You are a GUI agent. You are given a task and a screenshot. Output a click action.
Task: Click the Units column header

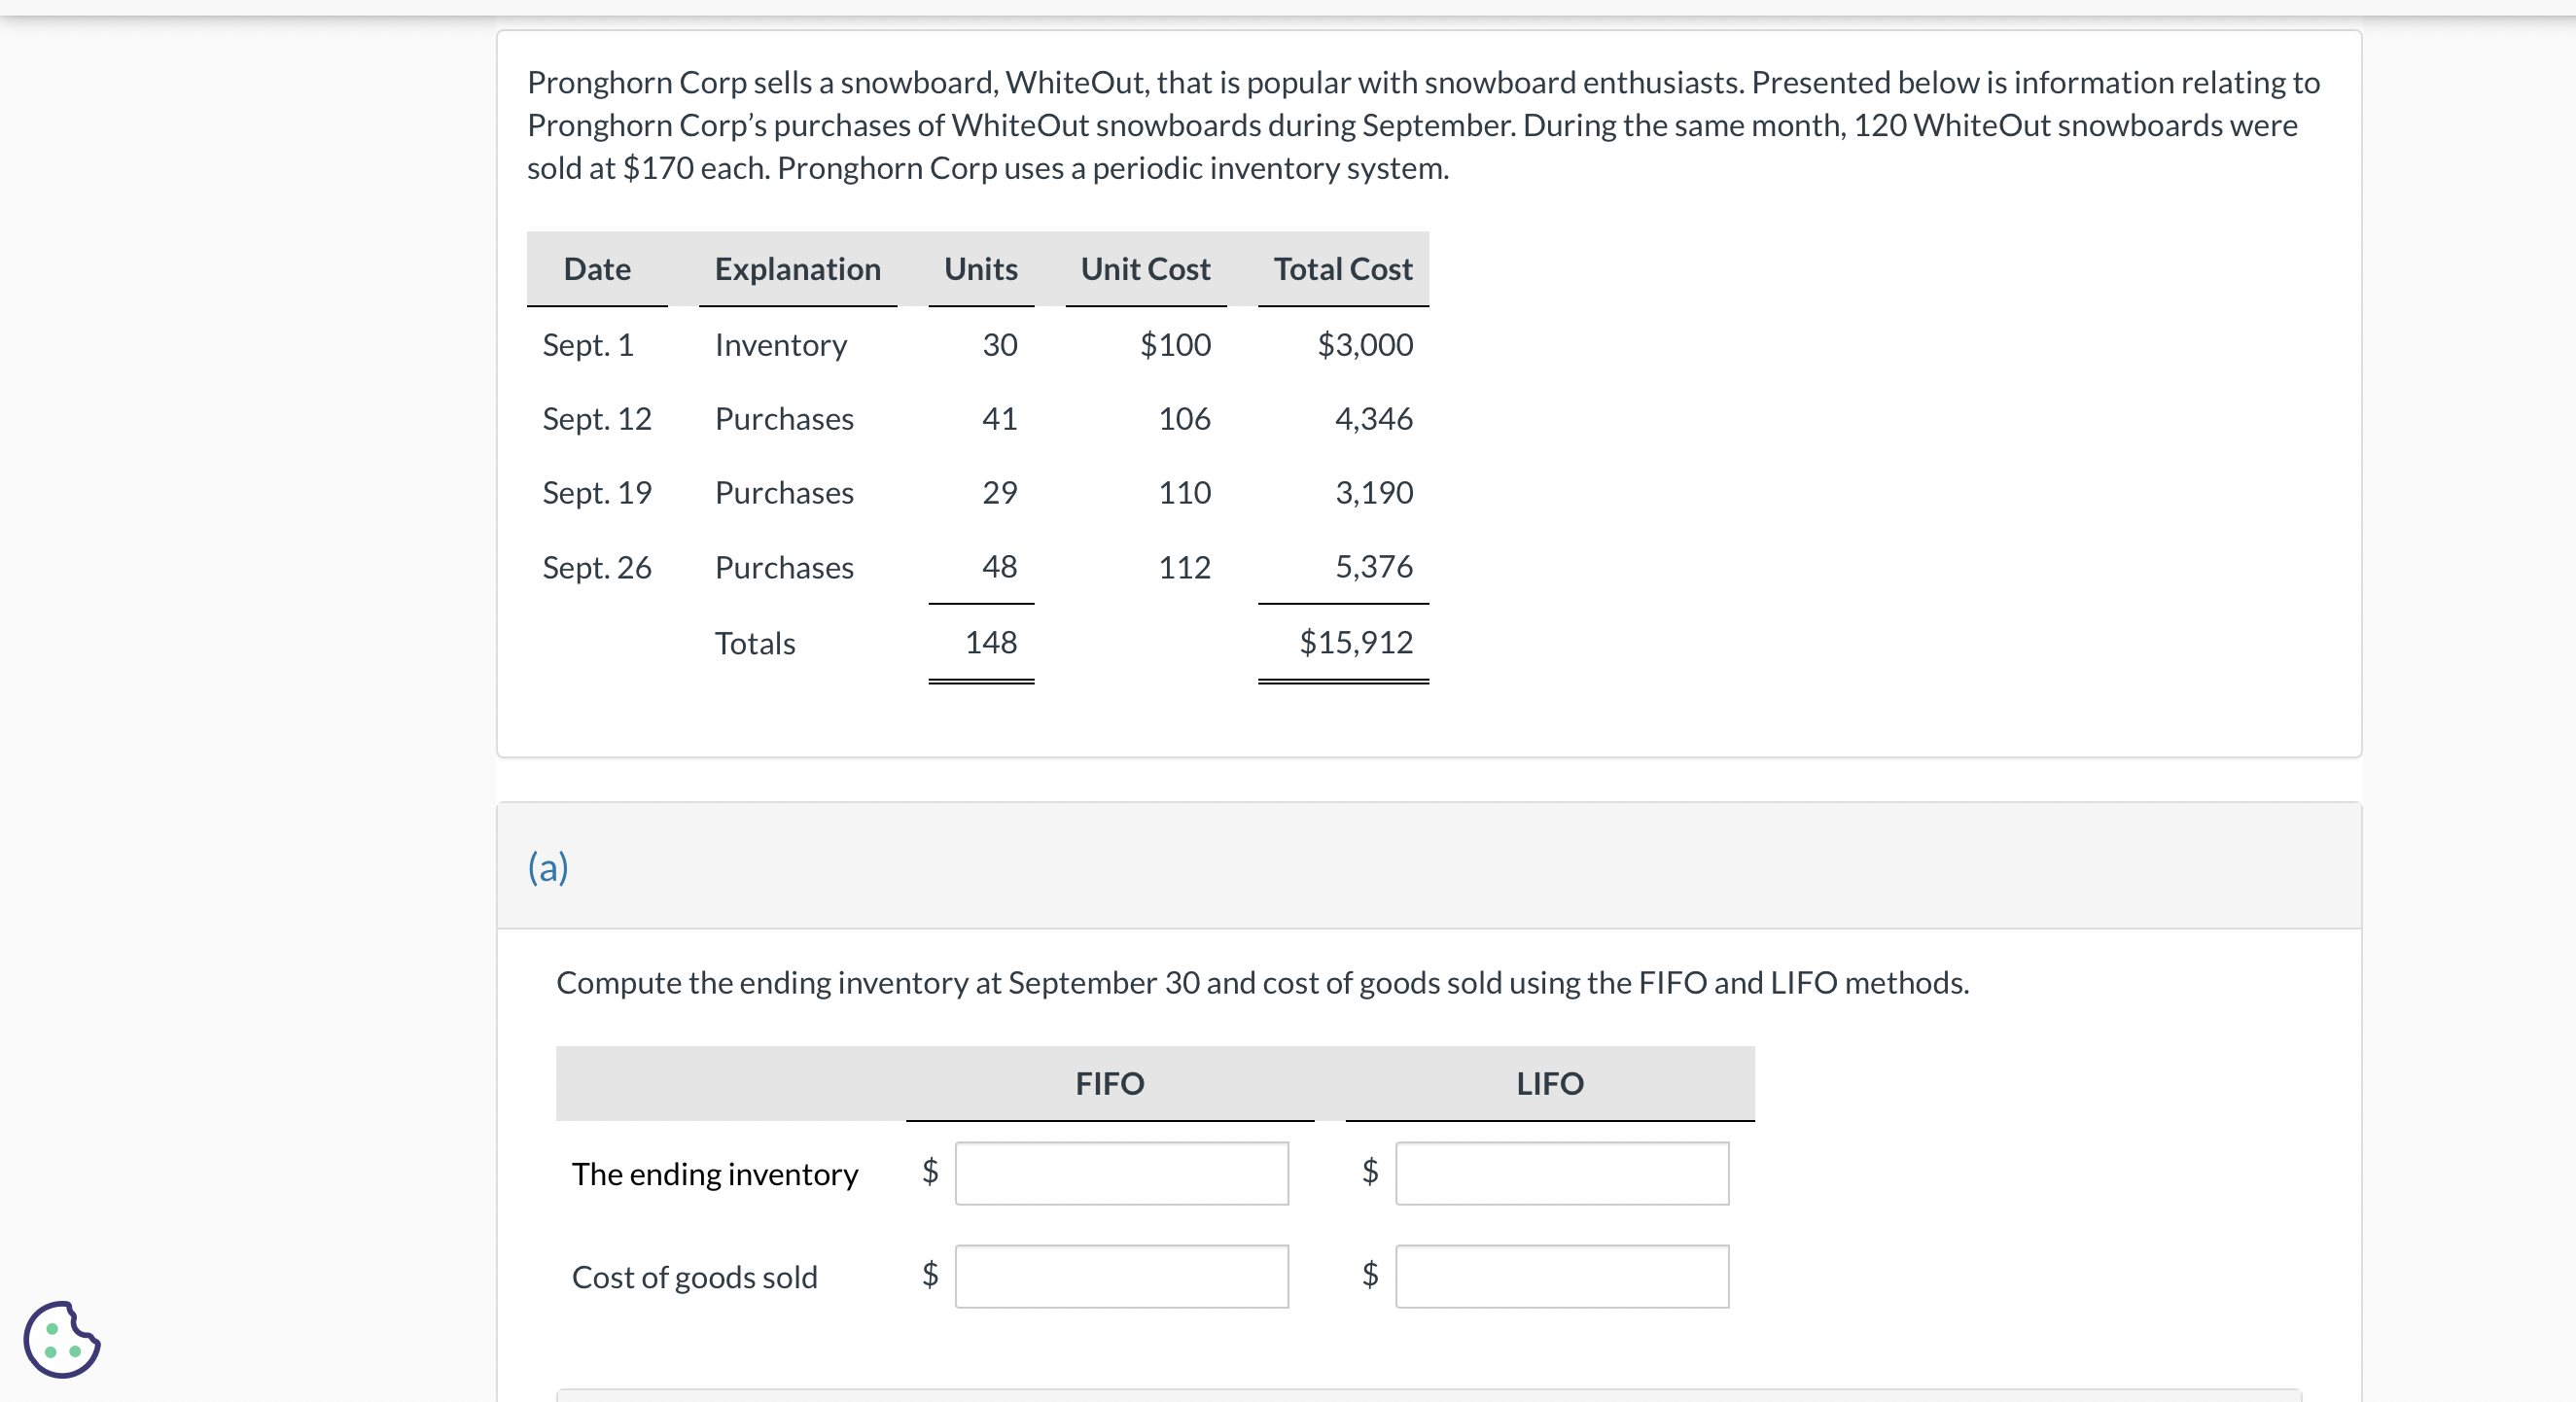pos(980,268)
